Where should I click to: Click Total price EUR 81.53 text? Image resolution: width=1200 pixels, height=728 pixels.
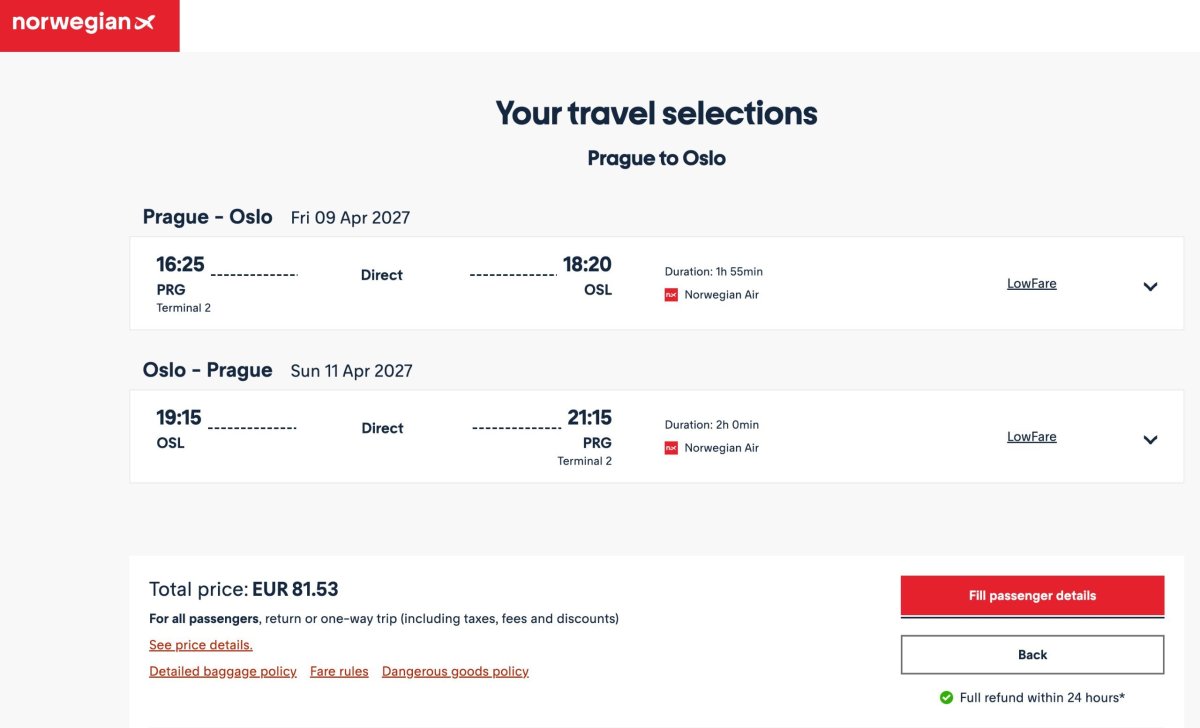(x=244, y=589)
